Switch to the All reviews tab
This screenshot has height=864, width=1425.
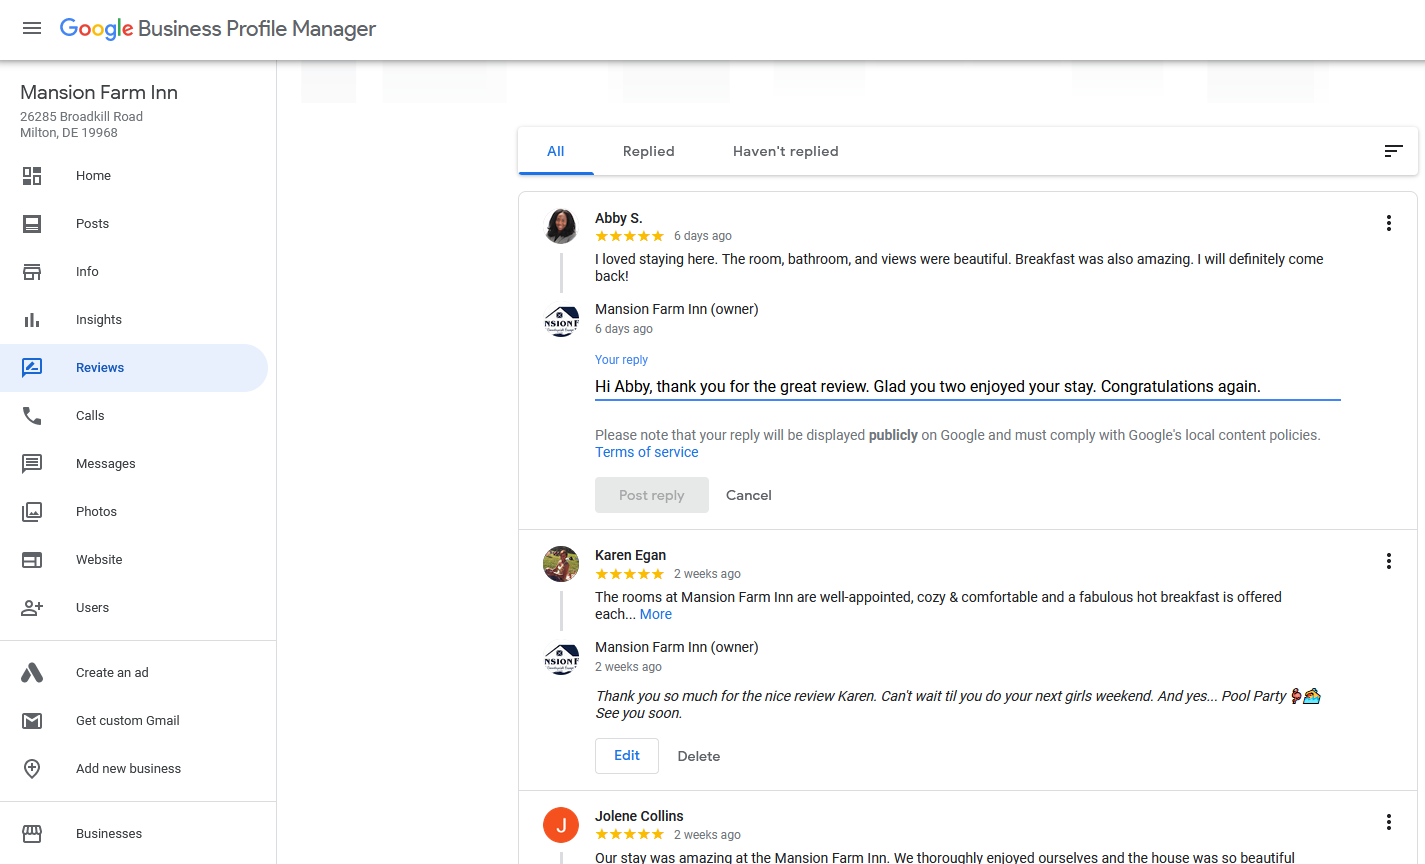click(x=556, y=151)
